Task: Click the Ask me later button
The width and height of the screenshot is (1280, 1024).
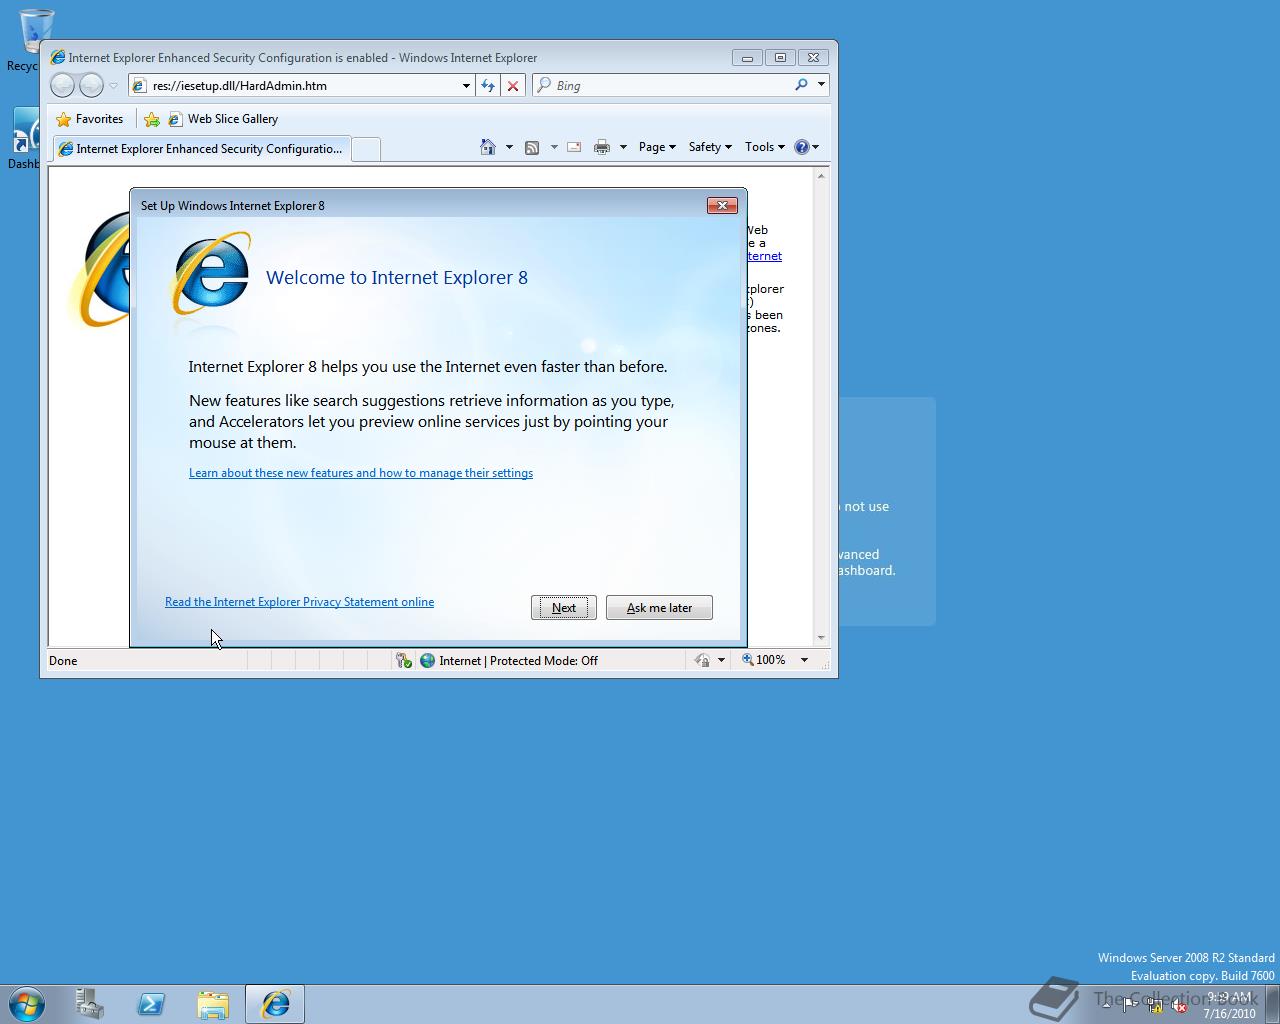Action: point(659,607)
